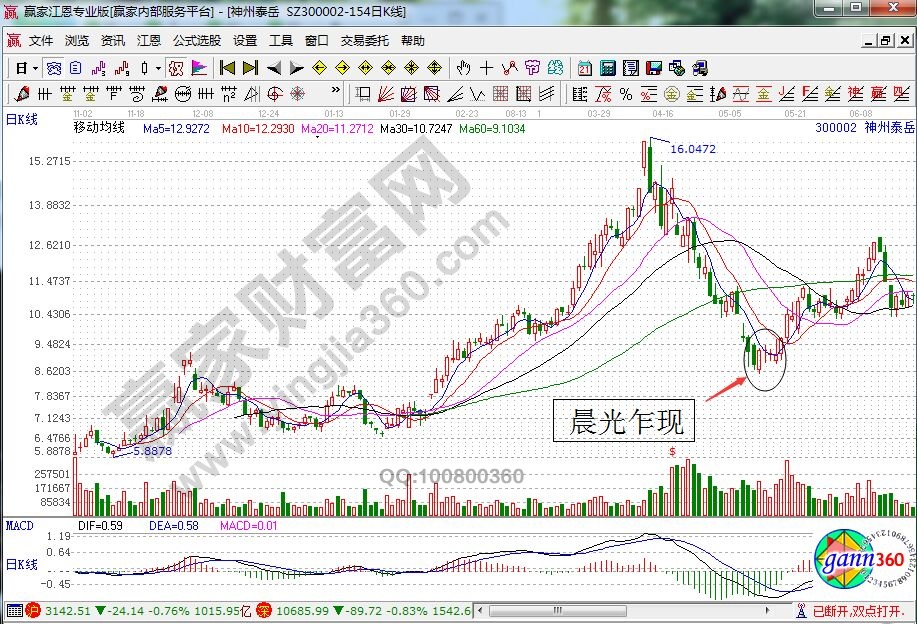917x624 pixels.
Task: Click the black play-right triangle icon
Action: [x=296, y=68]
